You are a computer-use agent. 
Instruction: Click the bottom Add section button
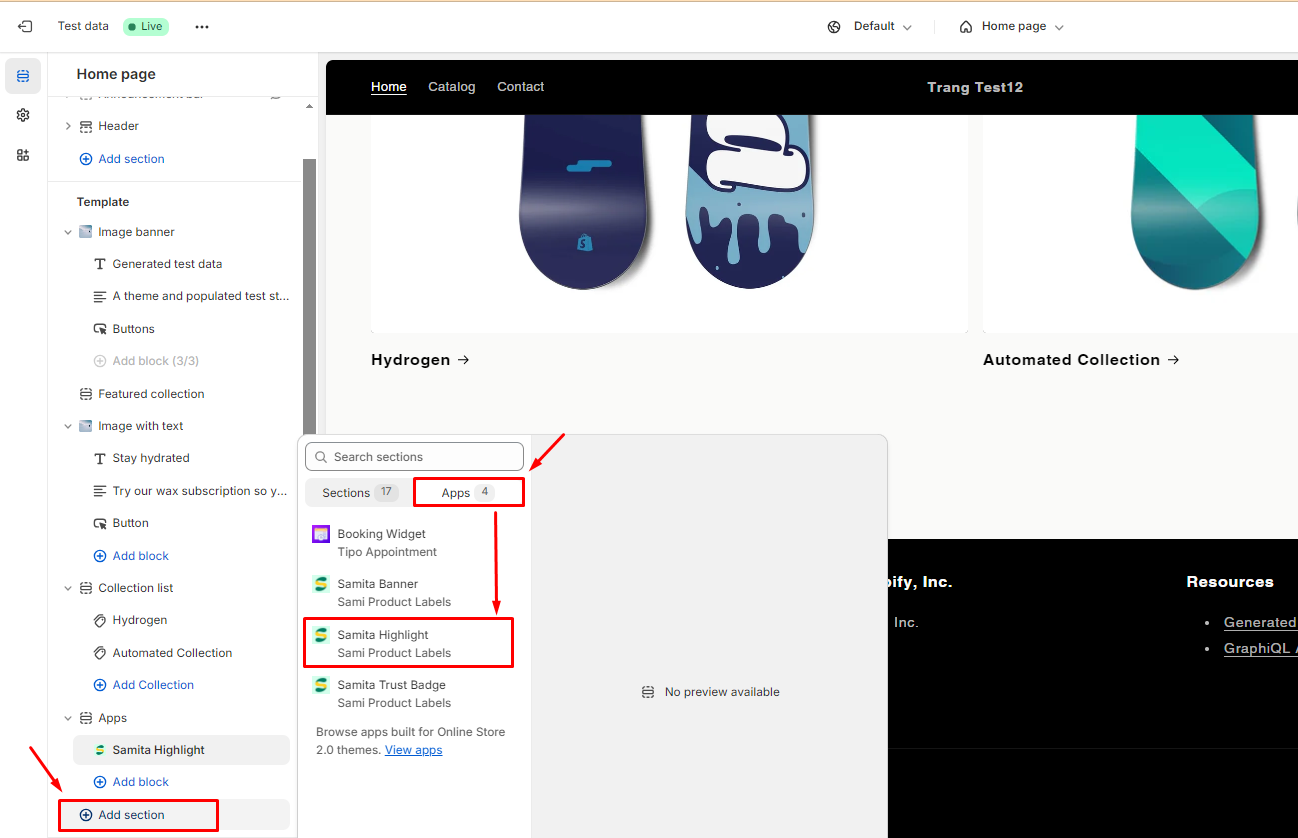[x=131, y=815]
